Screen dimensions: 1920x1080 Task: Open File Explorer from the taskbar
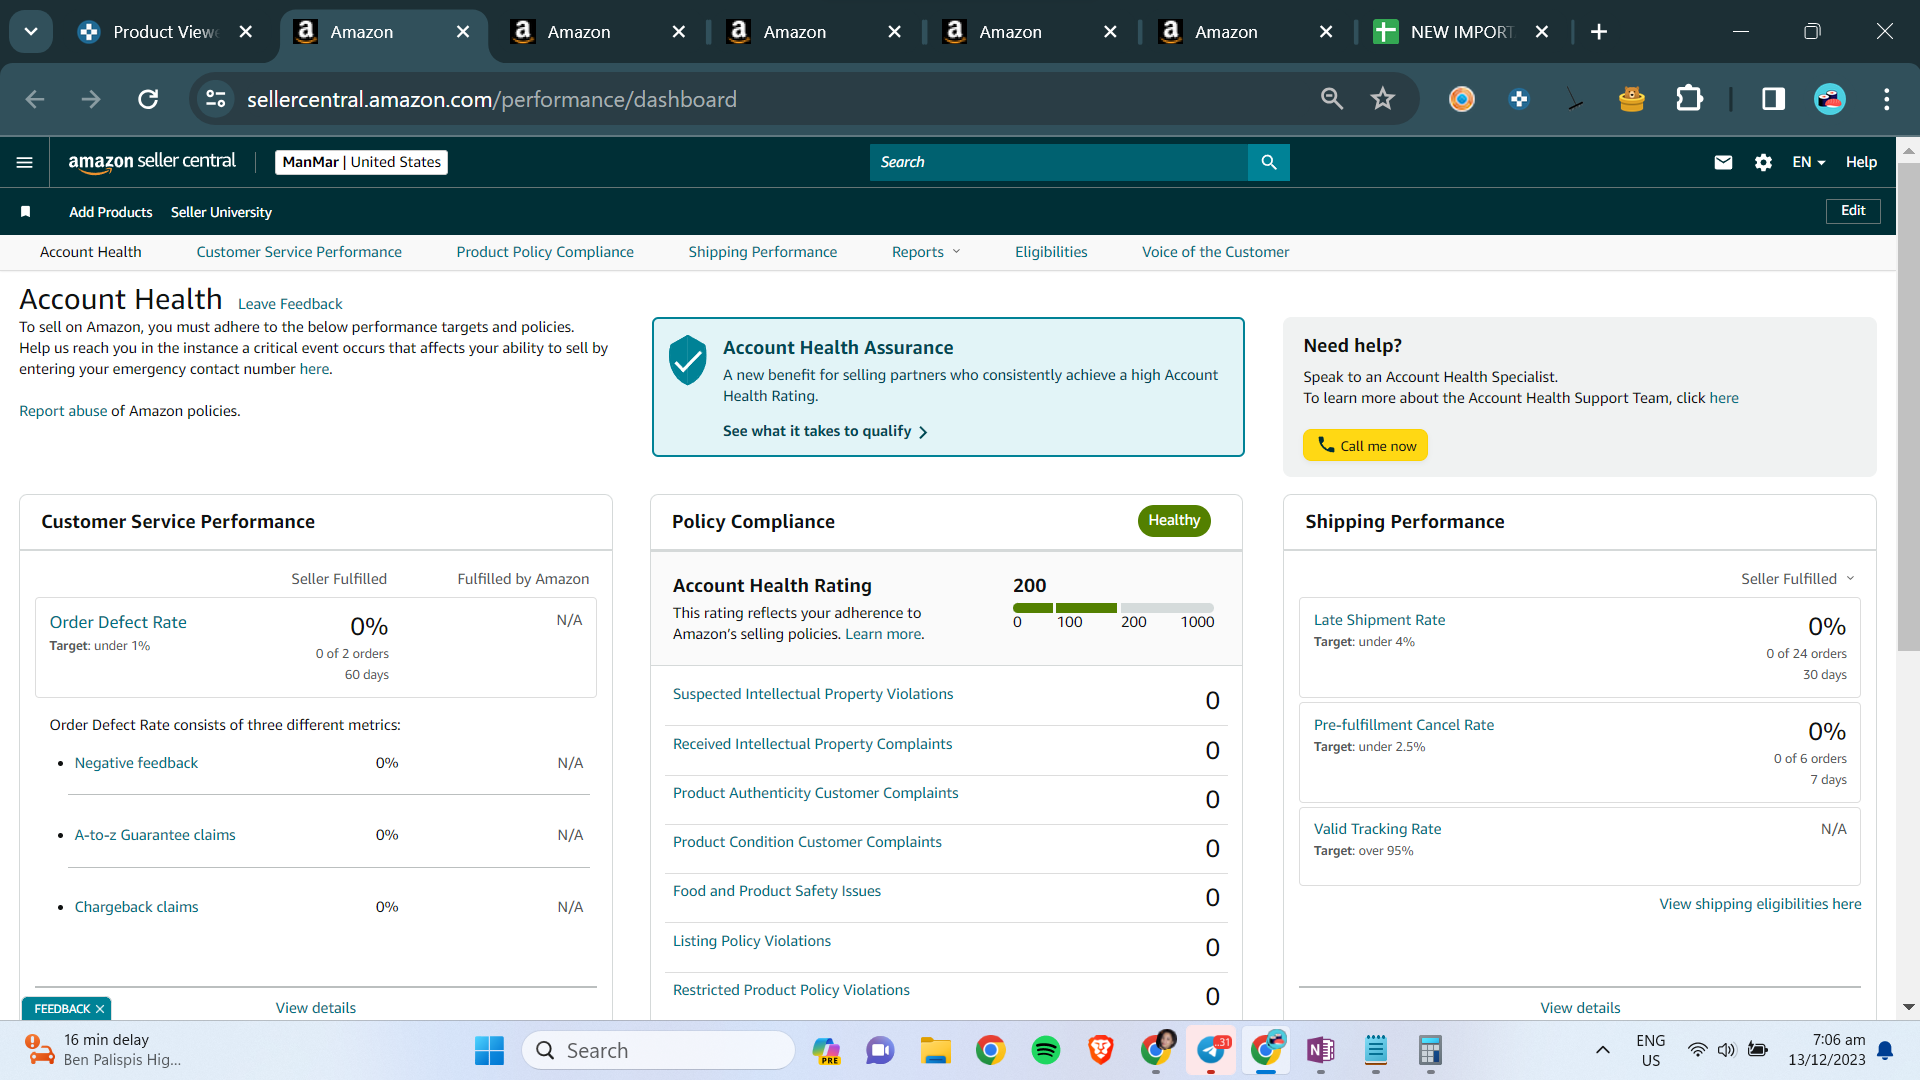[936, 1050]
